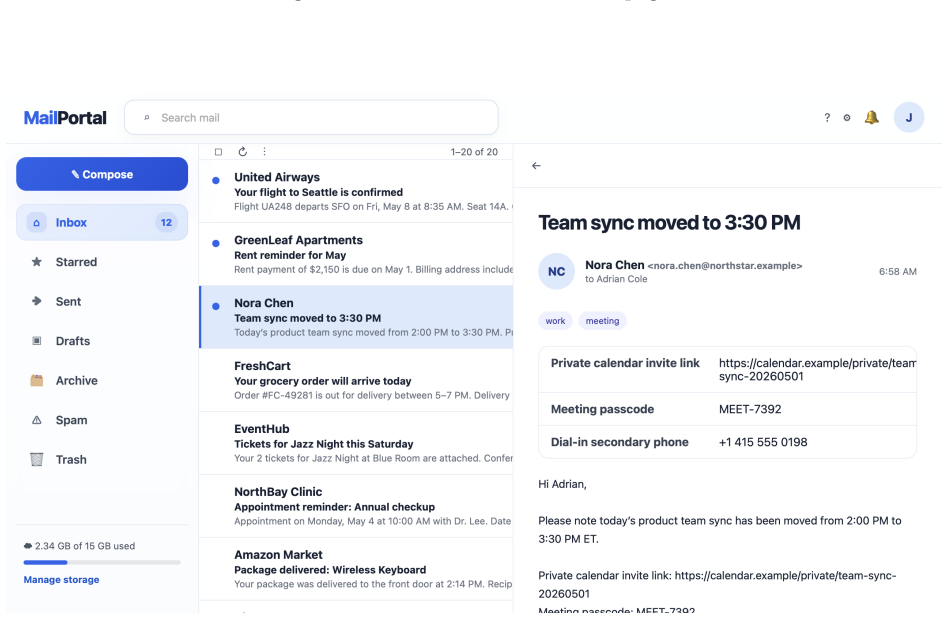Screen dimensions: 948x619
Task: Click the Compose button
Action: 102,174
